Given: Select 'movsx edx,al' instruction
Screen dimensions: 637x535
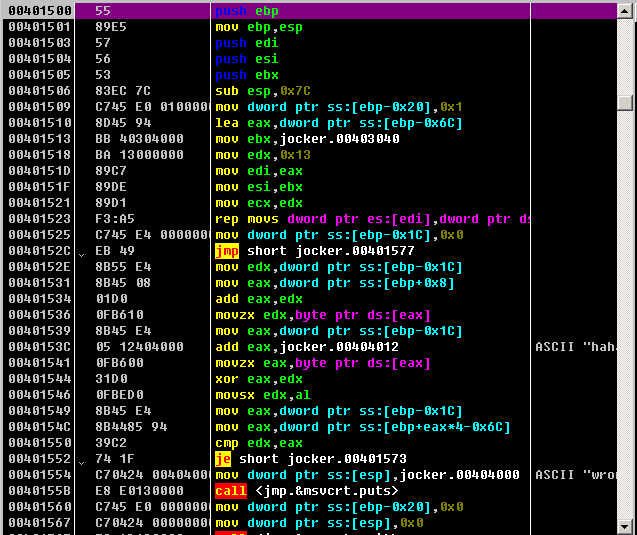Looking at the screenshot, I should [263, 395].
